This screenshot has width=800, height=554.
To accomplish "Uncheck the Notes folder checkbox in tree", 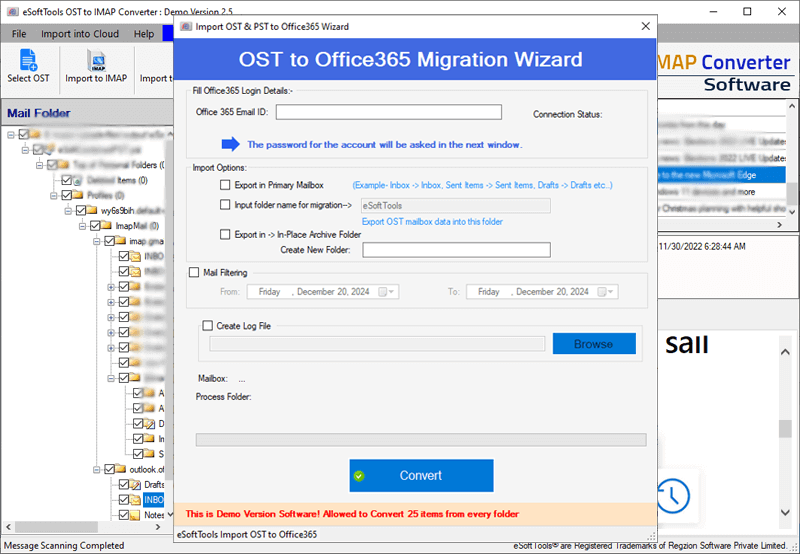I will click(123, 515).
